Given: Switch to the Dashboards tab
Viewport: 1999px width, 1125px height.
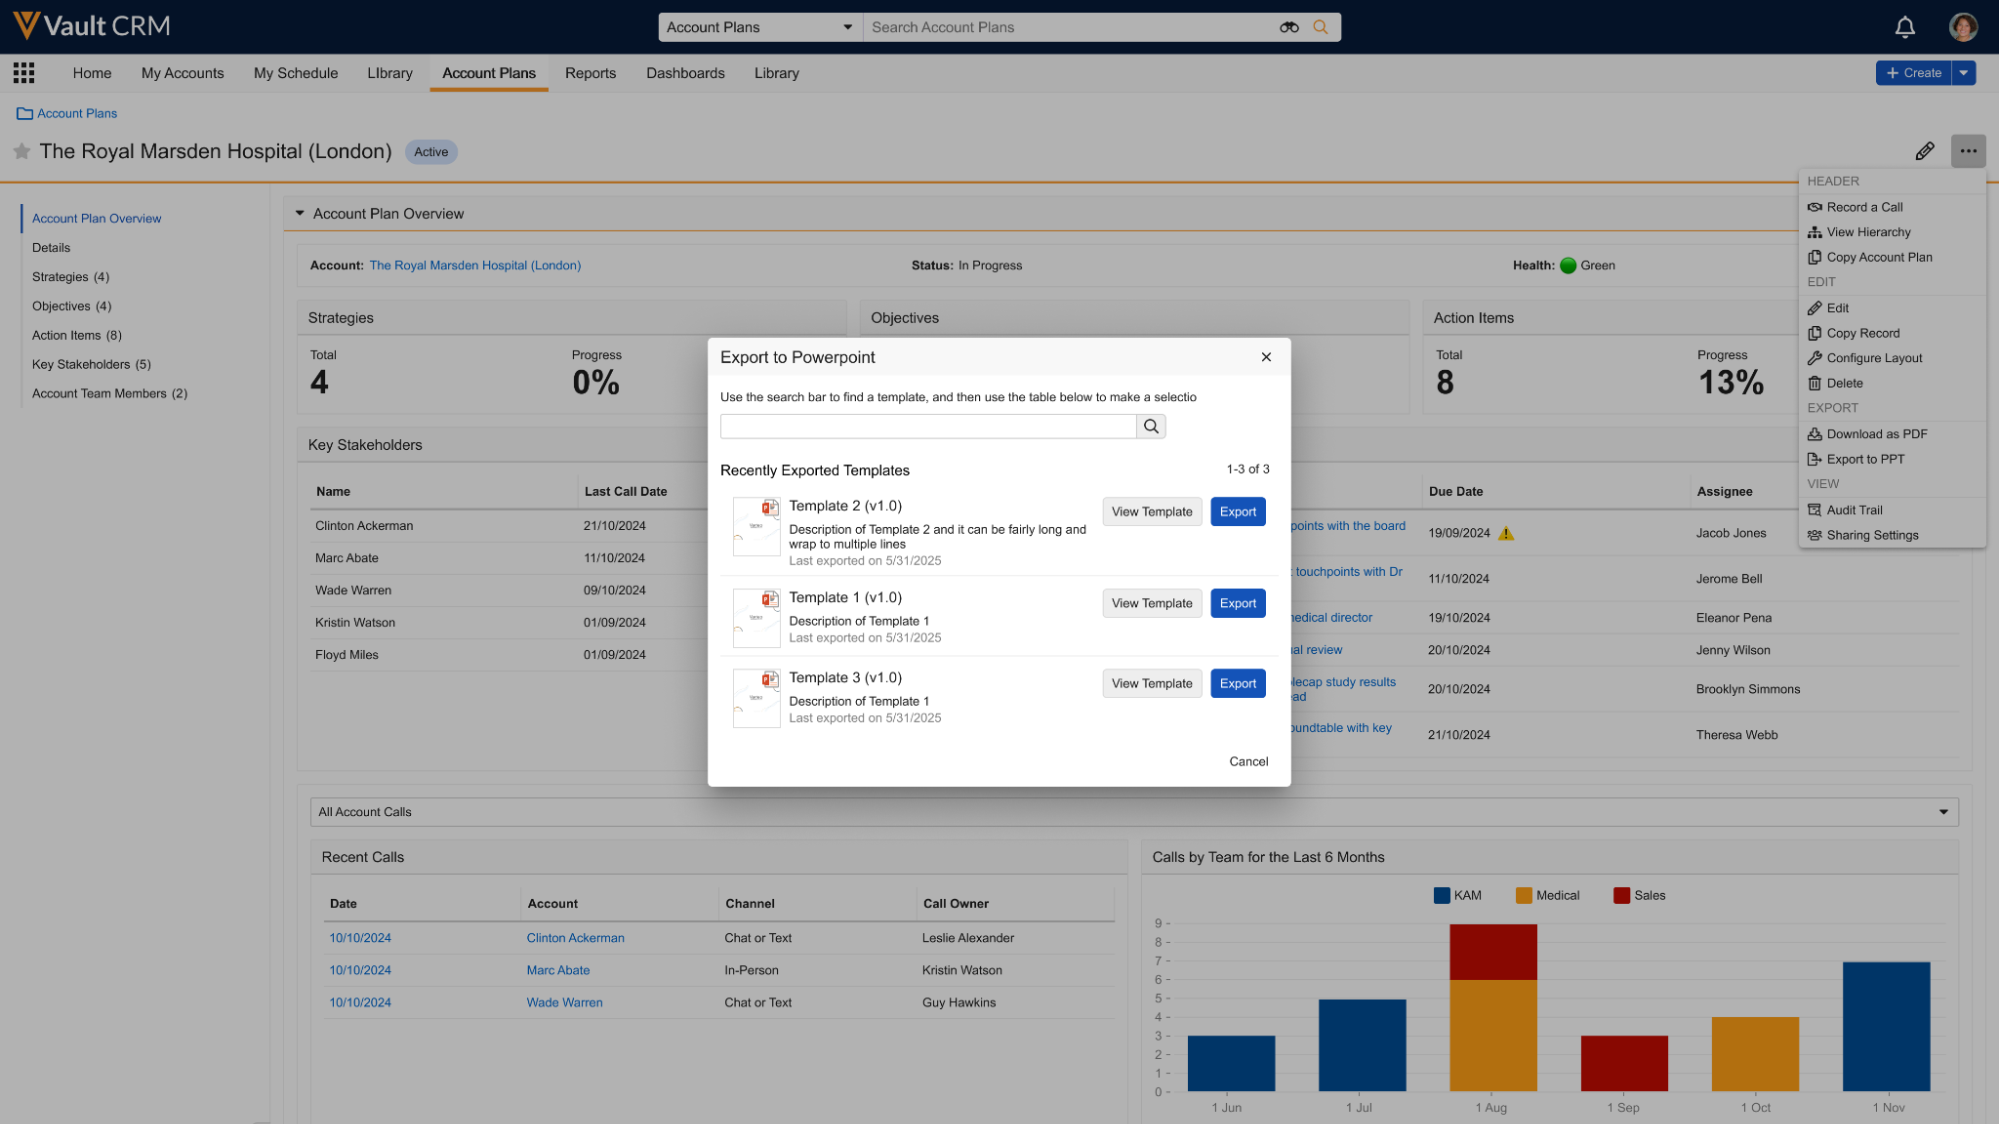Looking at the screenshot, I should coord(685,73).
